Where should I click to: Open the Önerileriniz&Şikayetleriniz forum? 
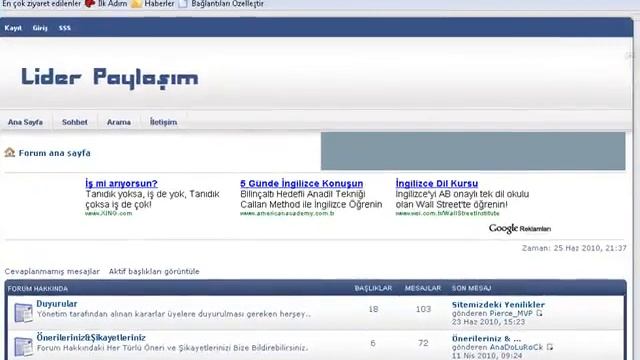(x=91, y=338)
